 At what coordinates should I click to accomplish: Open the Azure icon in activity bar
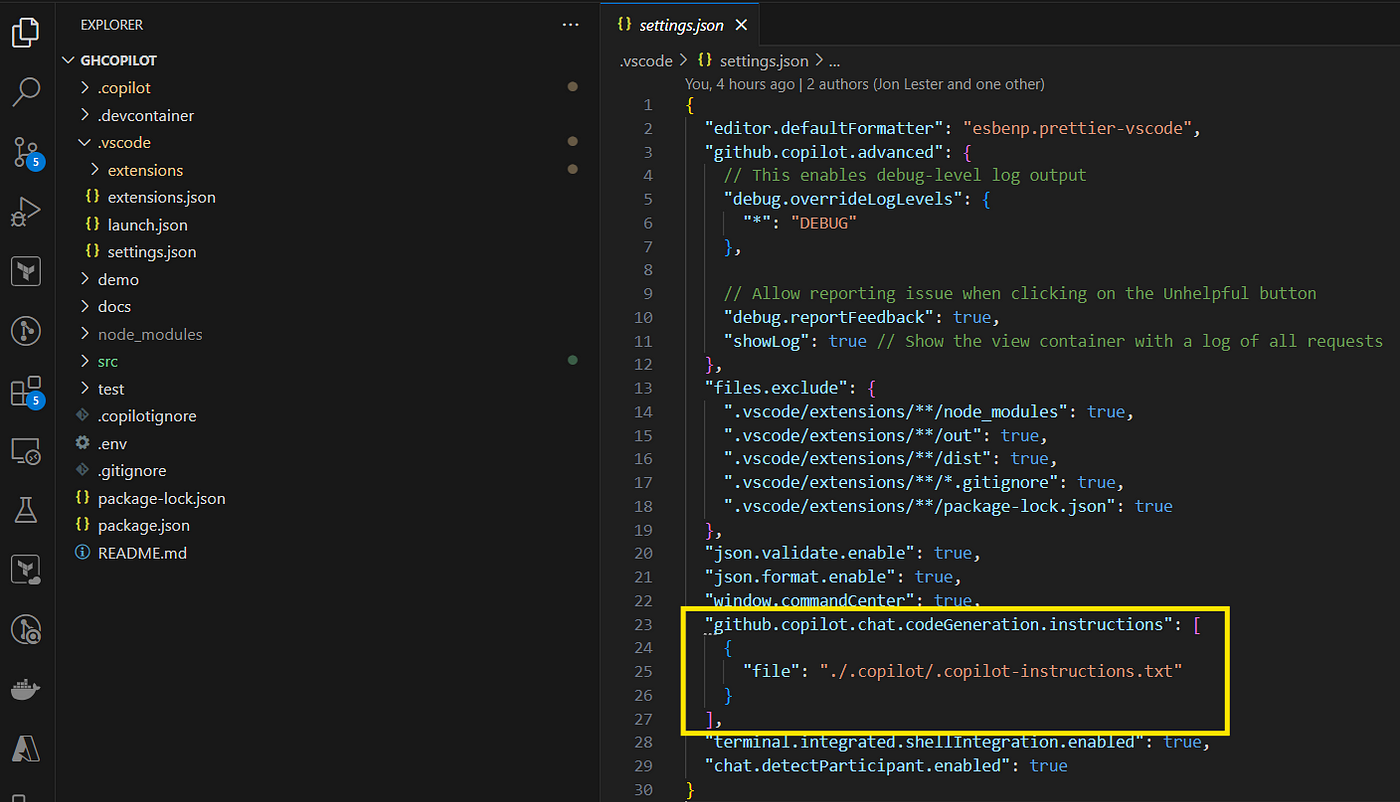click(x=26, y=748)
